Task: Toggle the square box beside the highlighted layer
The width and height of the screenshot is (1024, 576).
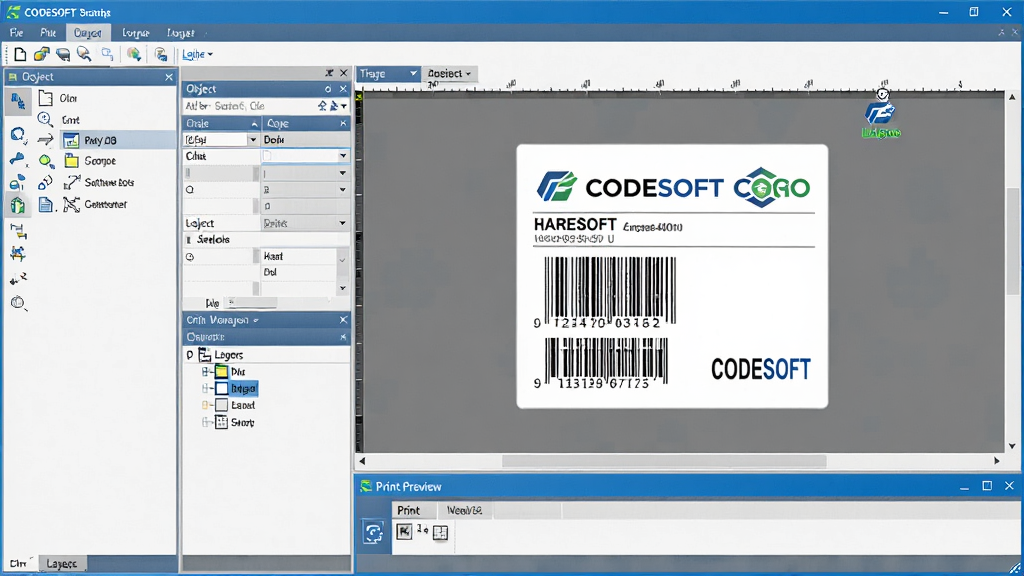Action: pos(221,389)
